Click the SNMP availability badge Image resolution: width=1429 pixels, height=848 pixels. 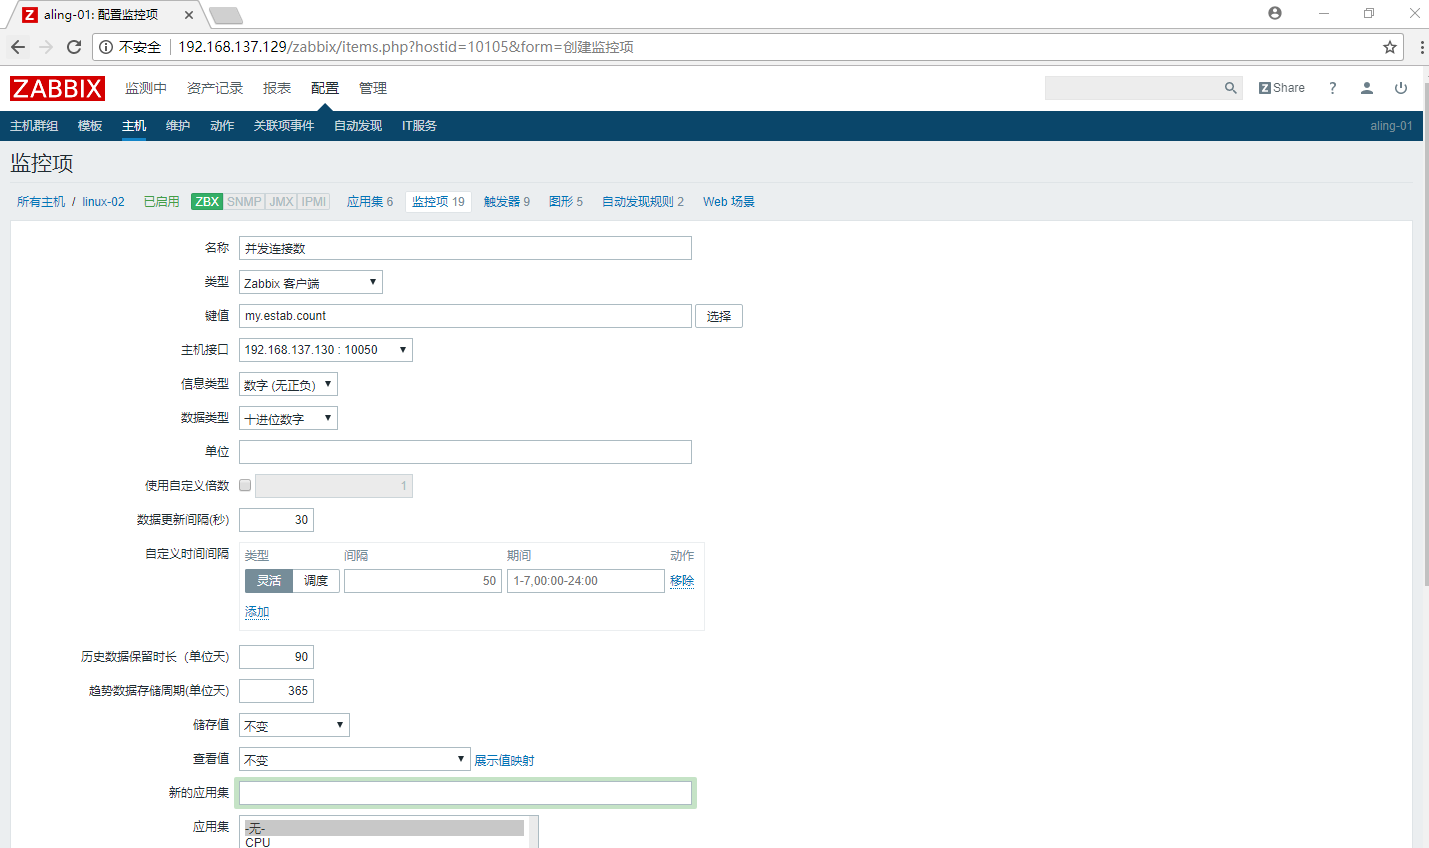pos(244,202)
